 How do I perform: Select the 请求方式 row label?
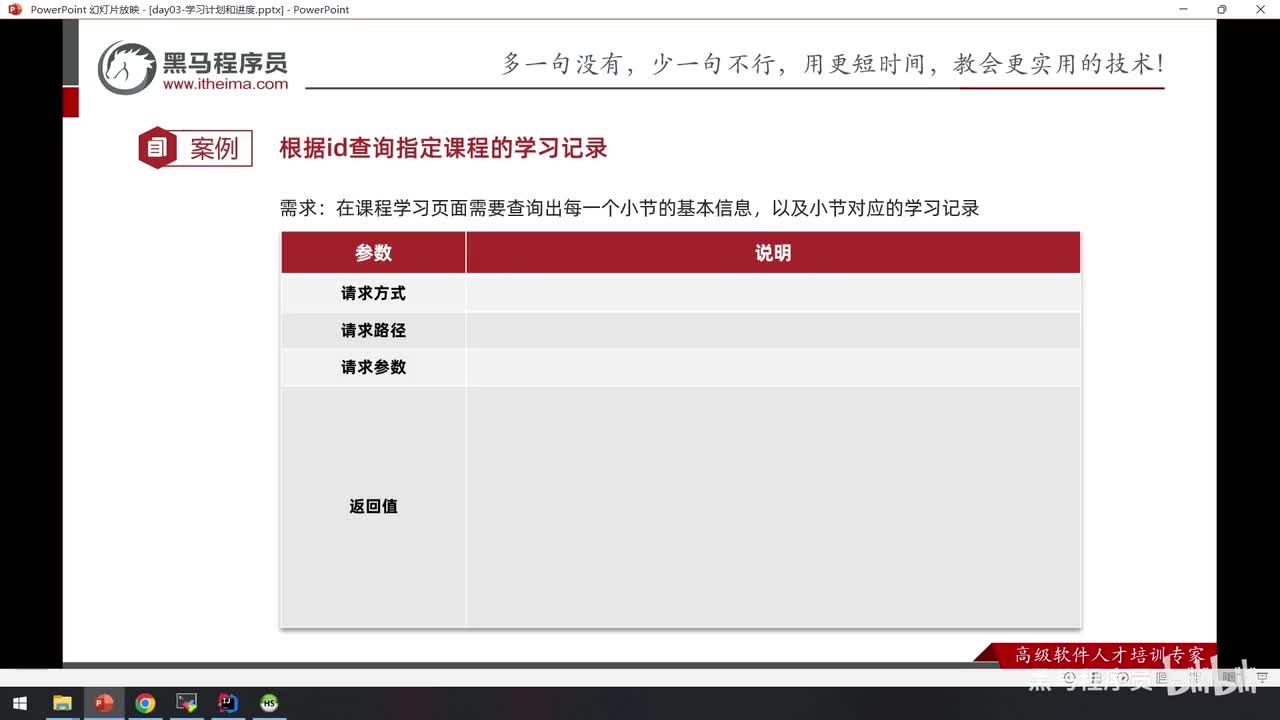tap(373, 293)
